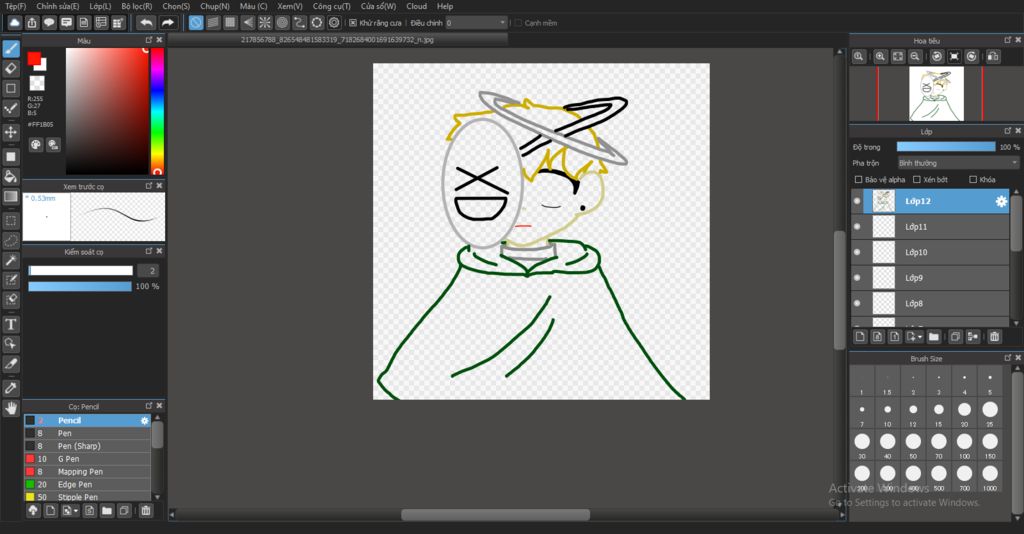Viewport: 1024px width, 534px height.
Task: Open the Công cụ(T) menu
Action: 331,6
